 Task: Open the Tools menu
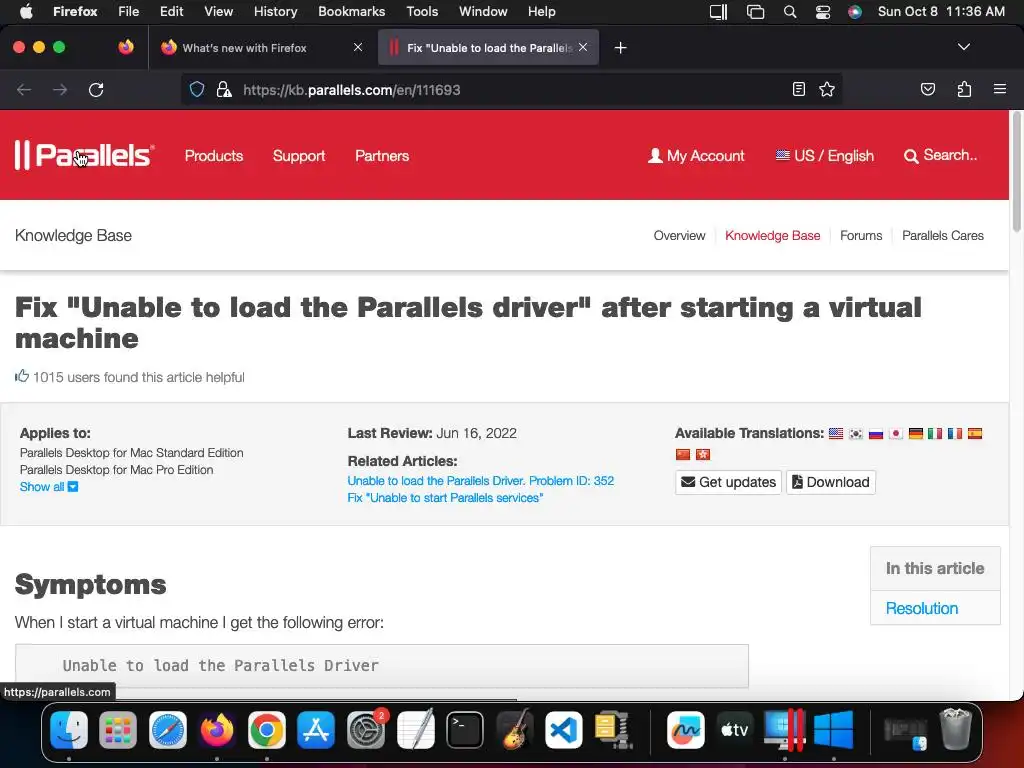pos(422,11)
